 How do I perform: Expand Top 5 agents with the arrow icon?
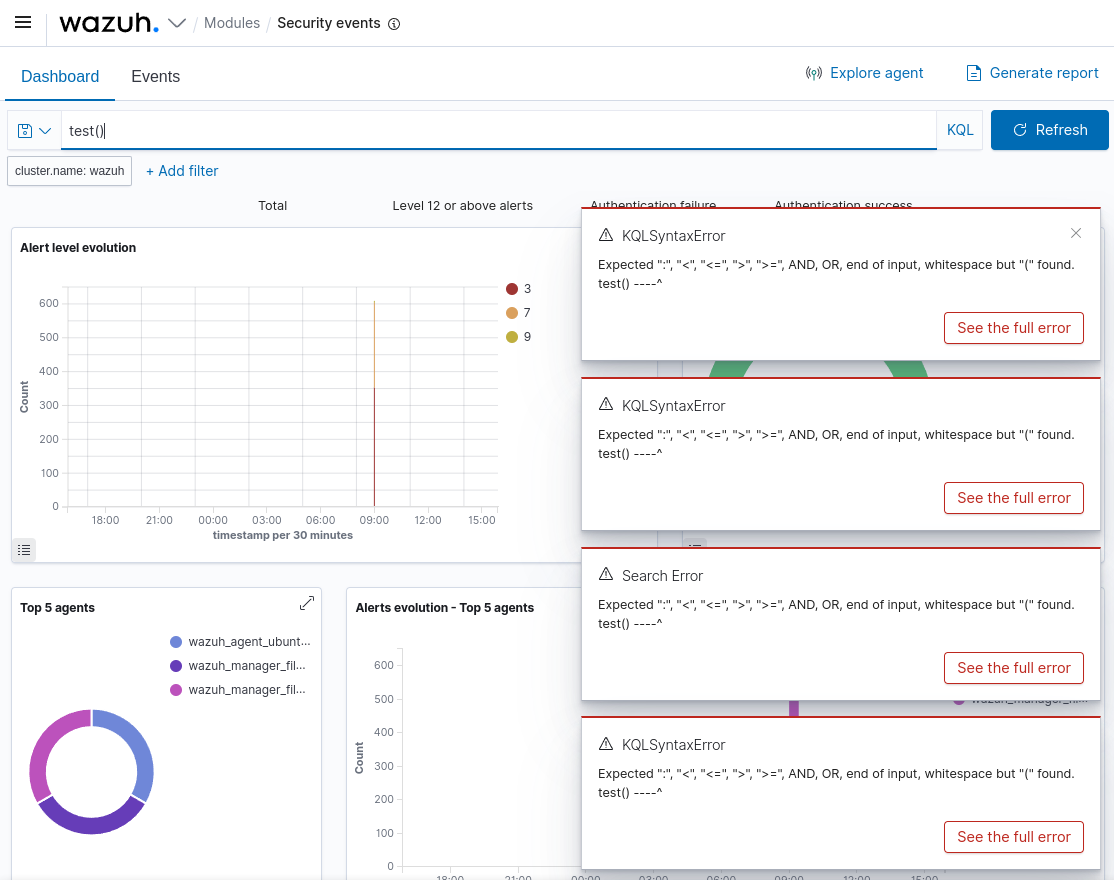307,603
